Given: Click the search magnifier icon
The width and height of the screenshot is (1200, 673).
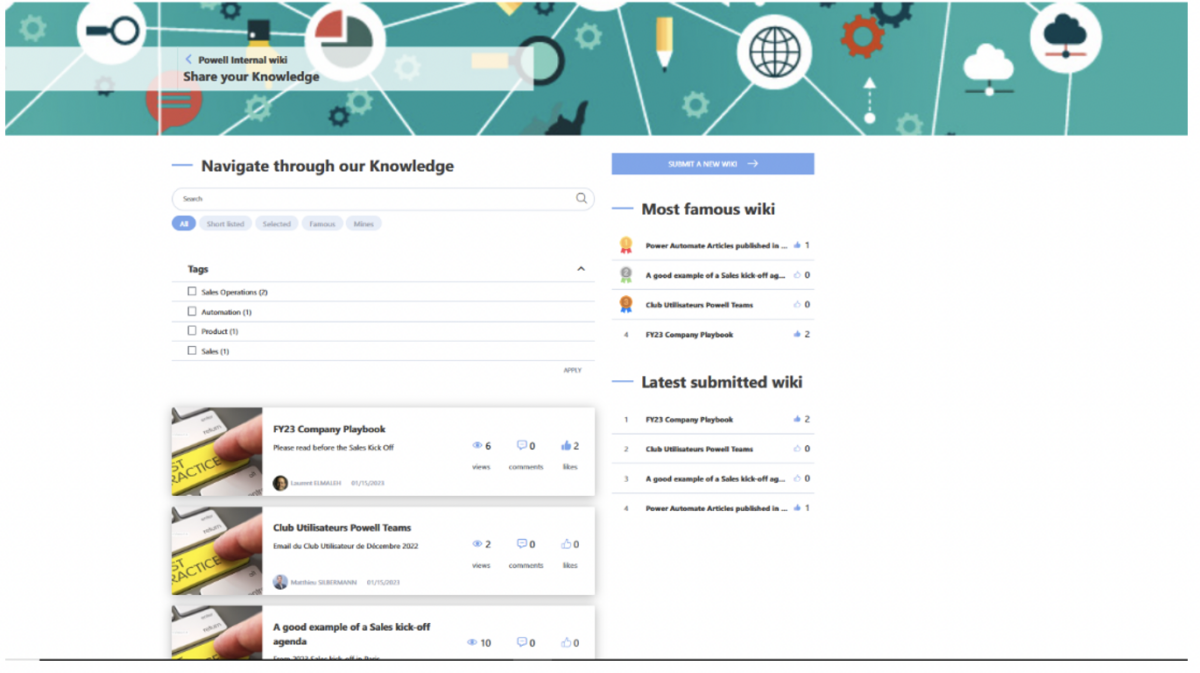Looking at the screenshot, I should click(x=581, y=198).
